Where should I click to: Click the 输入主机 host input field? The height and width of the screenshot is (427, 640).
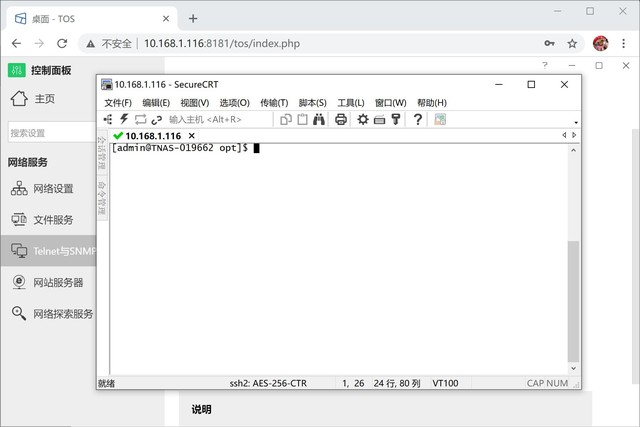218,119
